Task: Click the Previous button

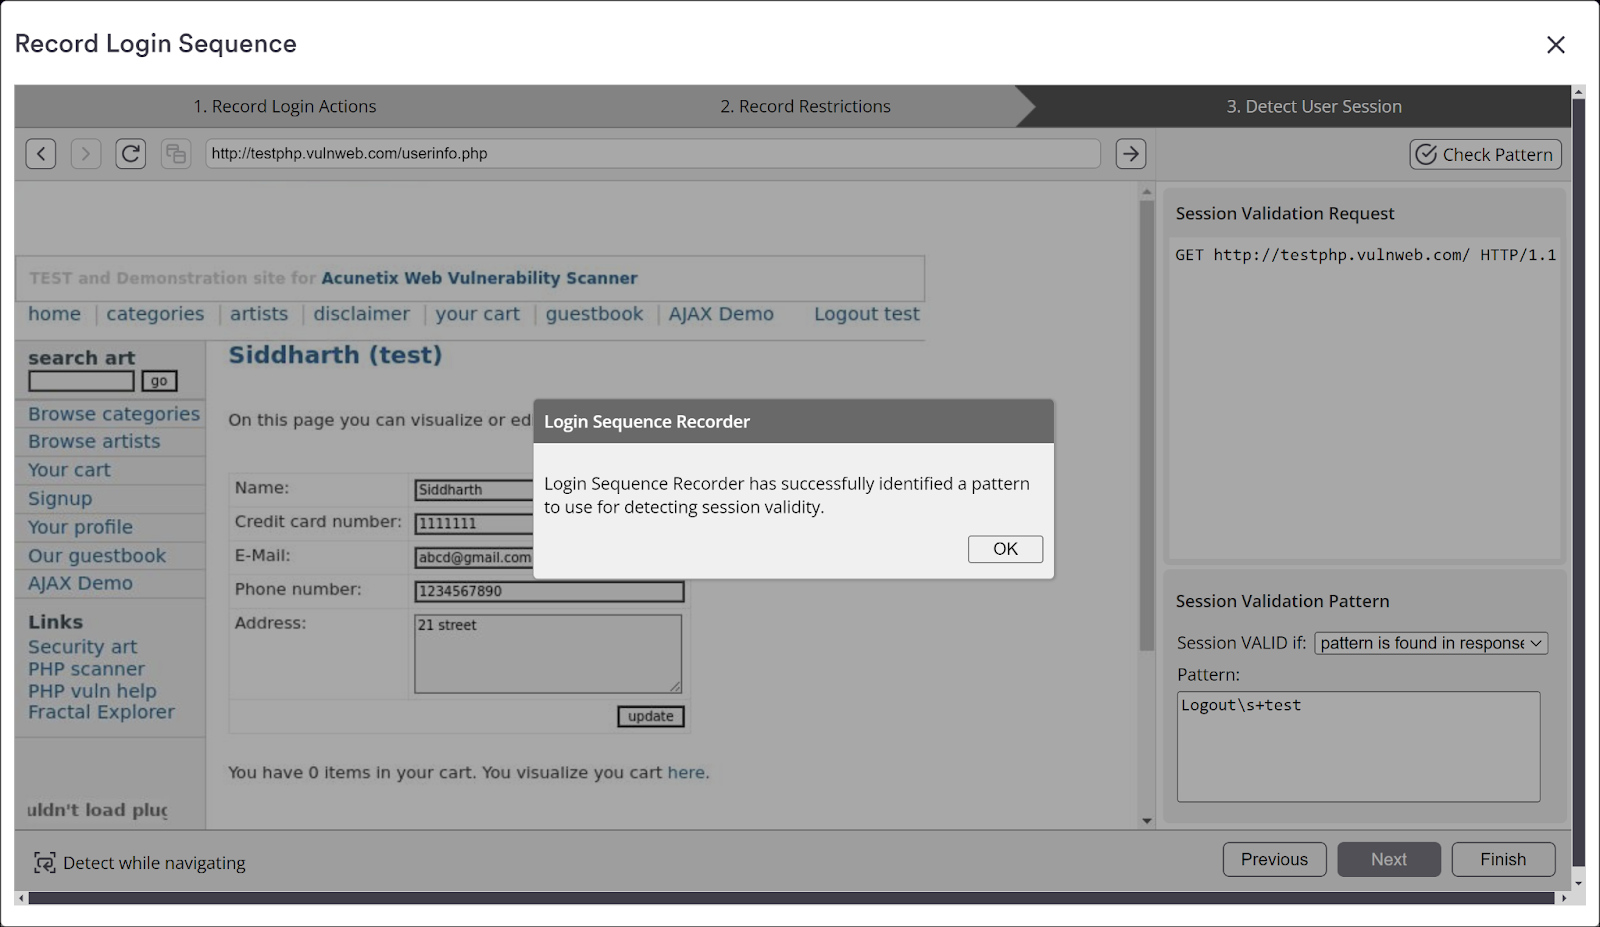Action: pos(1274,859)
